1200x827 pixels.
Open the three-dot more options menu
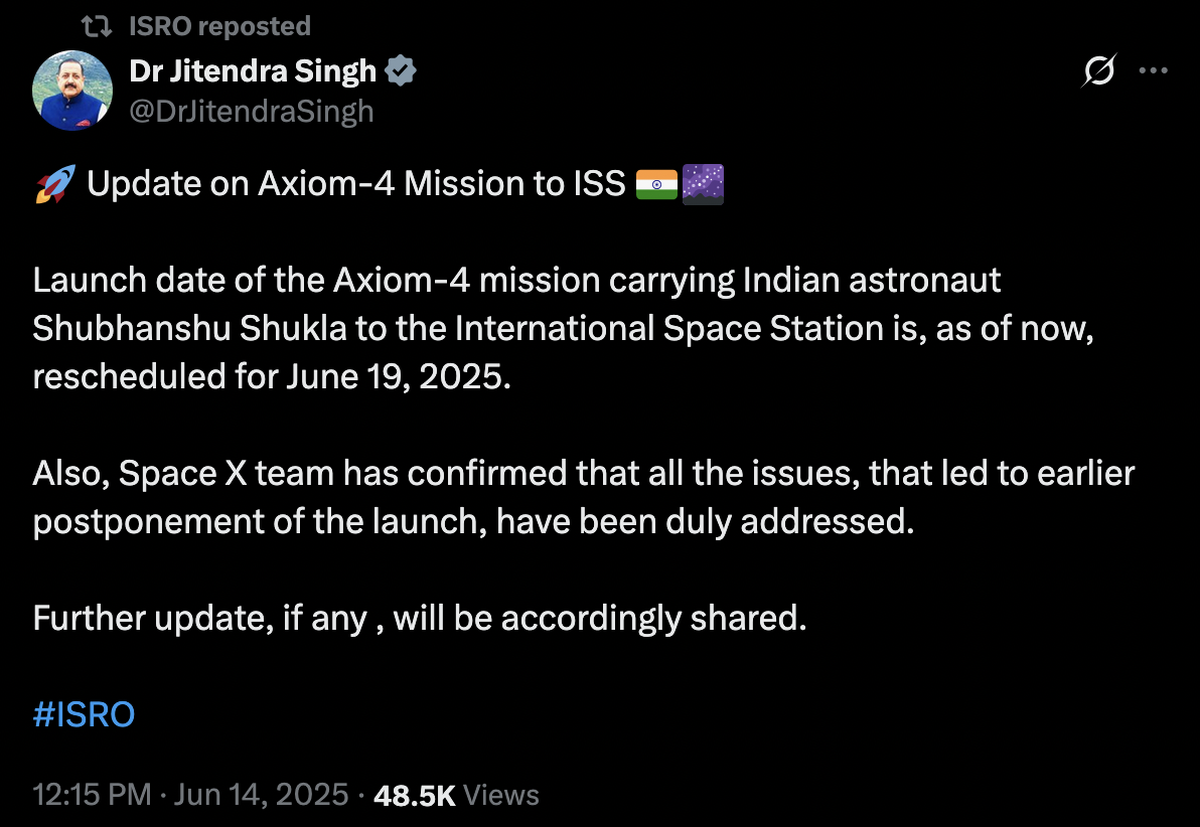[x=1154, y=72]
